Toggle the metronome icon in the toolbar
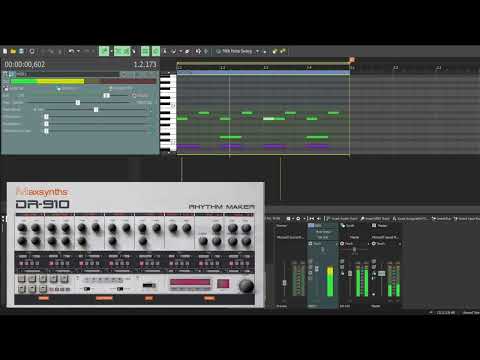The width and height of the screenshot is (480, 360). [165, 51]
